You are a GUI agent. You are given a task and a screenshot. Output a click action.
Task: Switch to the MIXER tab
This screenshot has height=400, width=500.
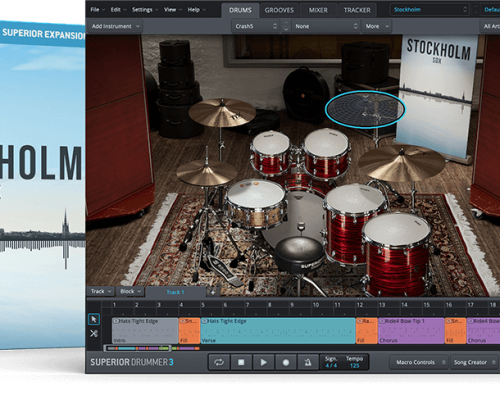point(318,10)
